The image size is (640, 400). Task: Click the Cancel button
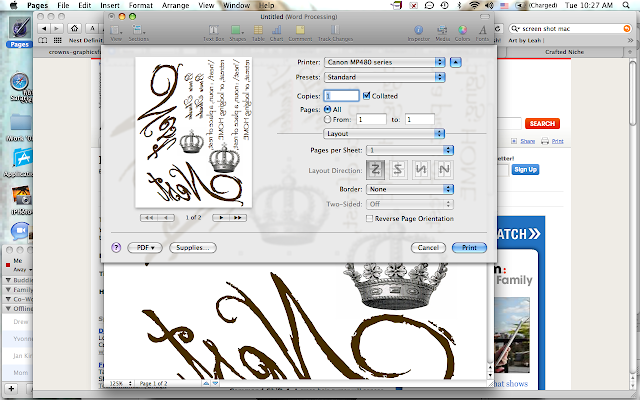(x=428, y=247)
